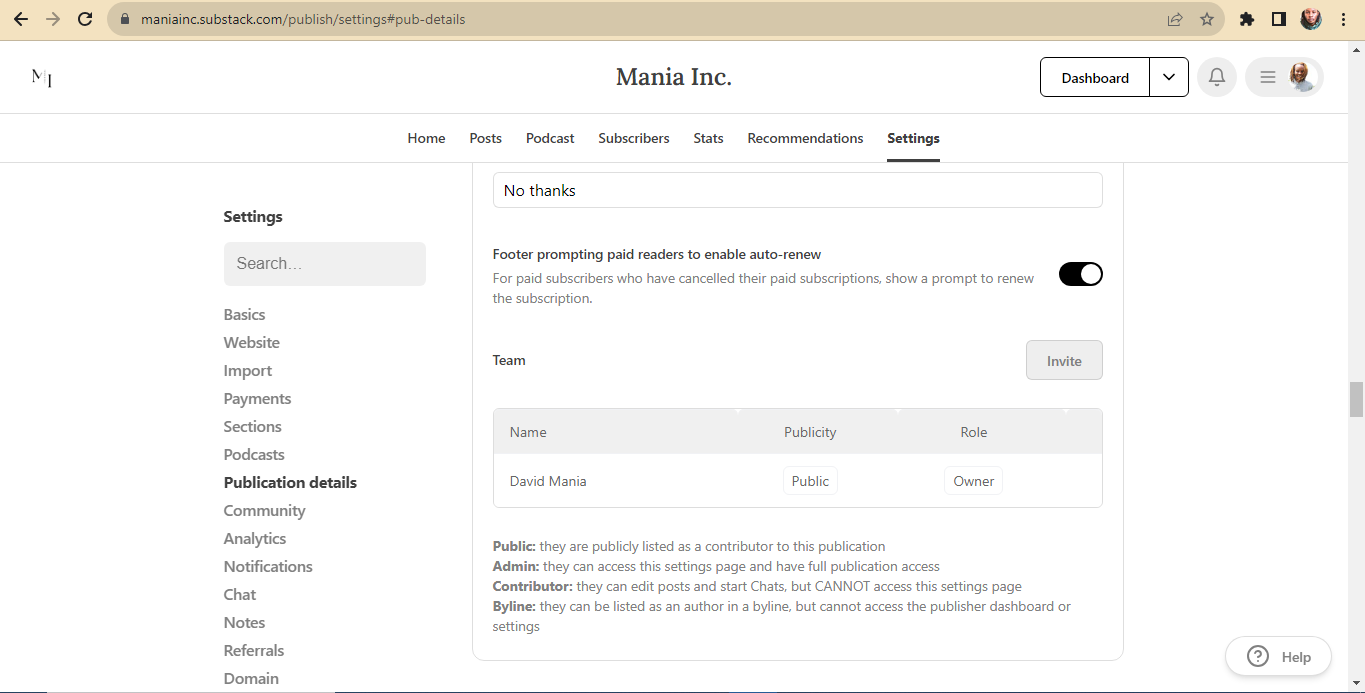Click the browser forward arrow
The width and height of the screenshot is (1365, 693).
coord(53,19)
